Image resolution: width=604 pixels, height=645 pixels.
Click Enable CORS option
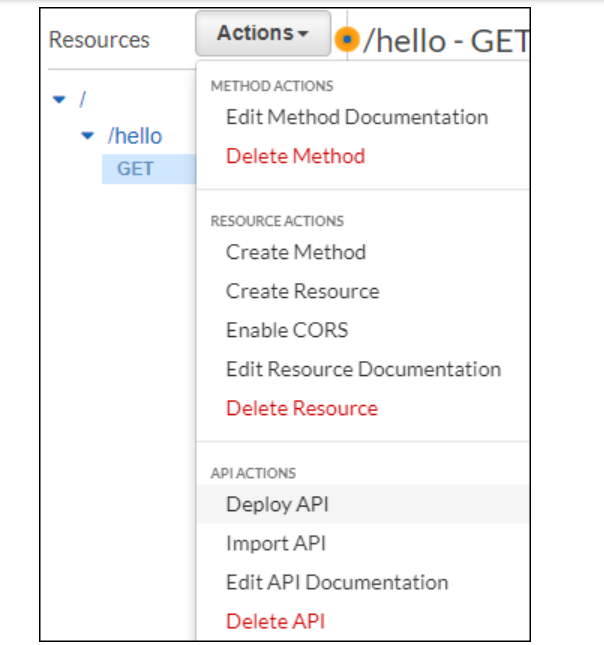click(x=286, y=330)
